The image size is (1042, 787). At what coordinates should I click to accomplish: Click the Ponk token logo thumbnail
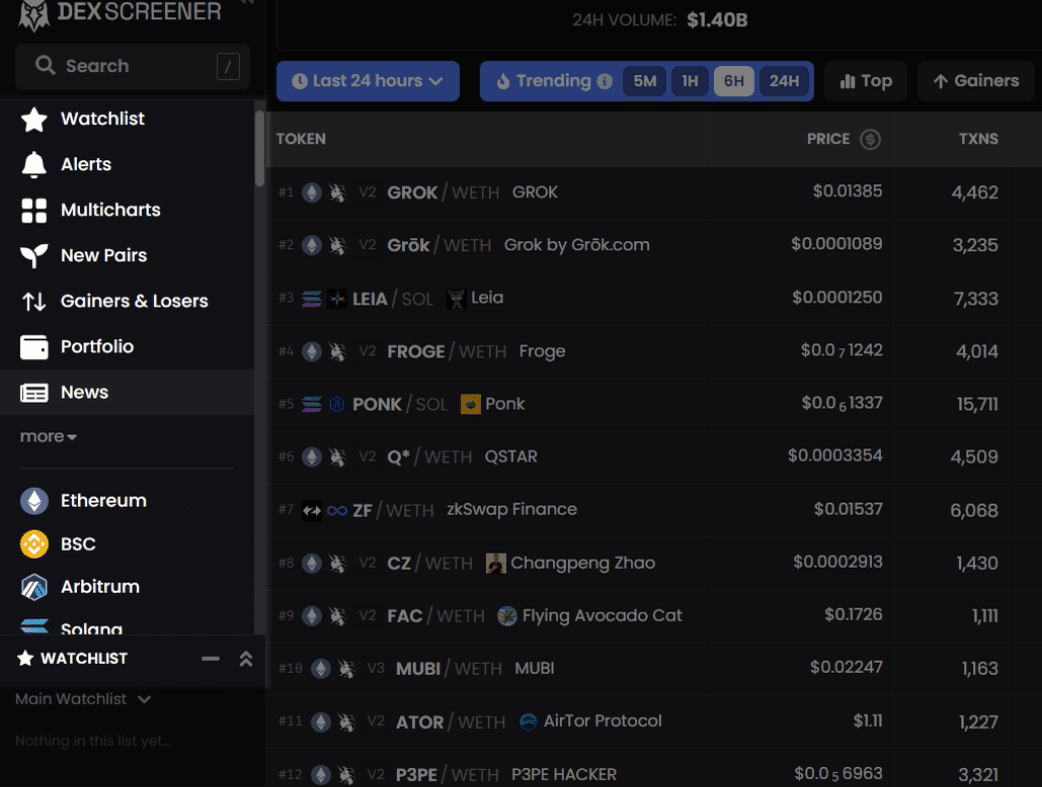[470, 404]
